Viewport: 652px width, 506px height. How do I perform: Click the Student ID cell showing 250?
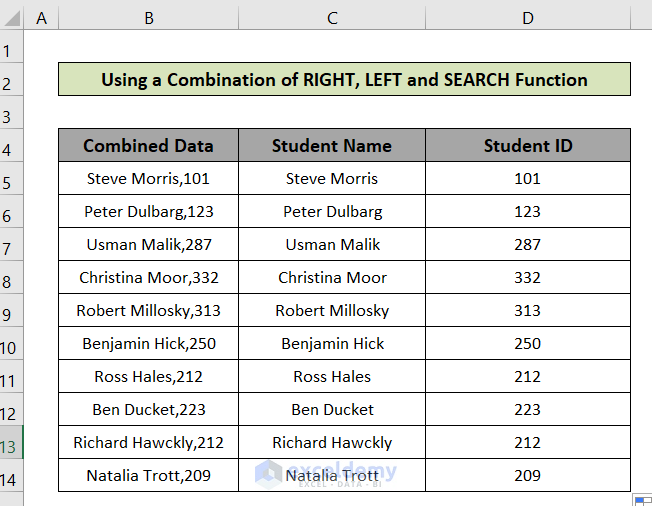click(x=528, y=343)
